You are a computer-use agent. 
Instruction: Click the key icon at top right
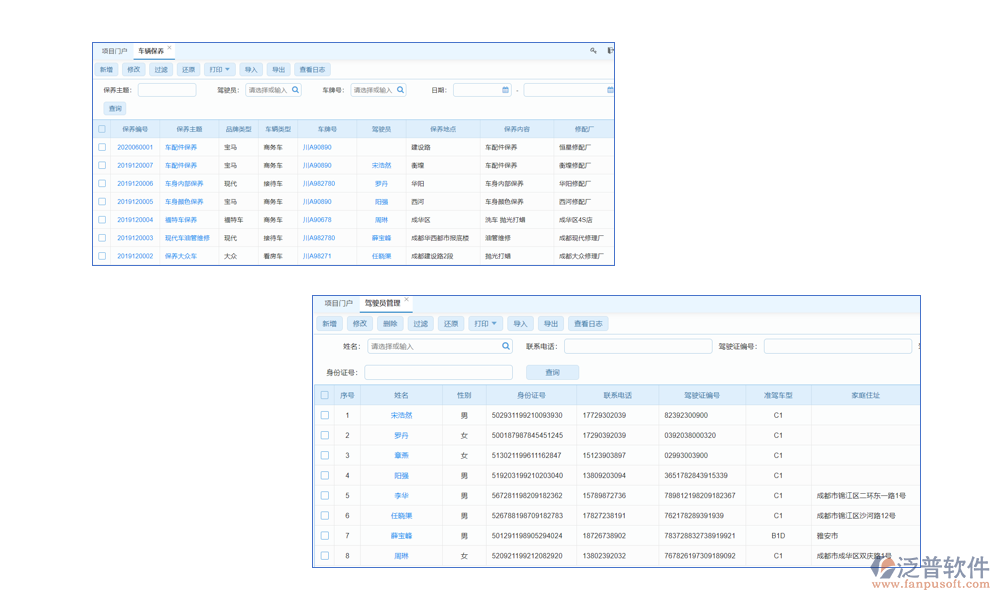(593, 50)
